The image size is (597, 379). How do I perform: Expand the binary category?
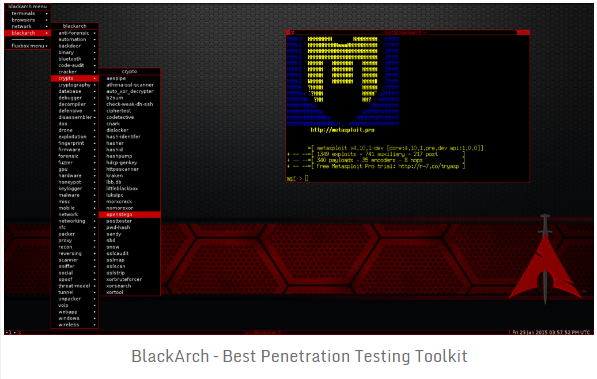click(x=75, y=53)
